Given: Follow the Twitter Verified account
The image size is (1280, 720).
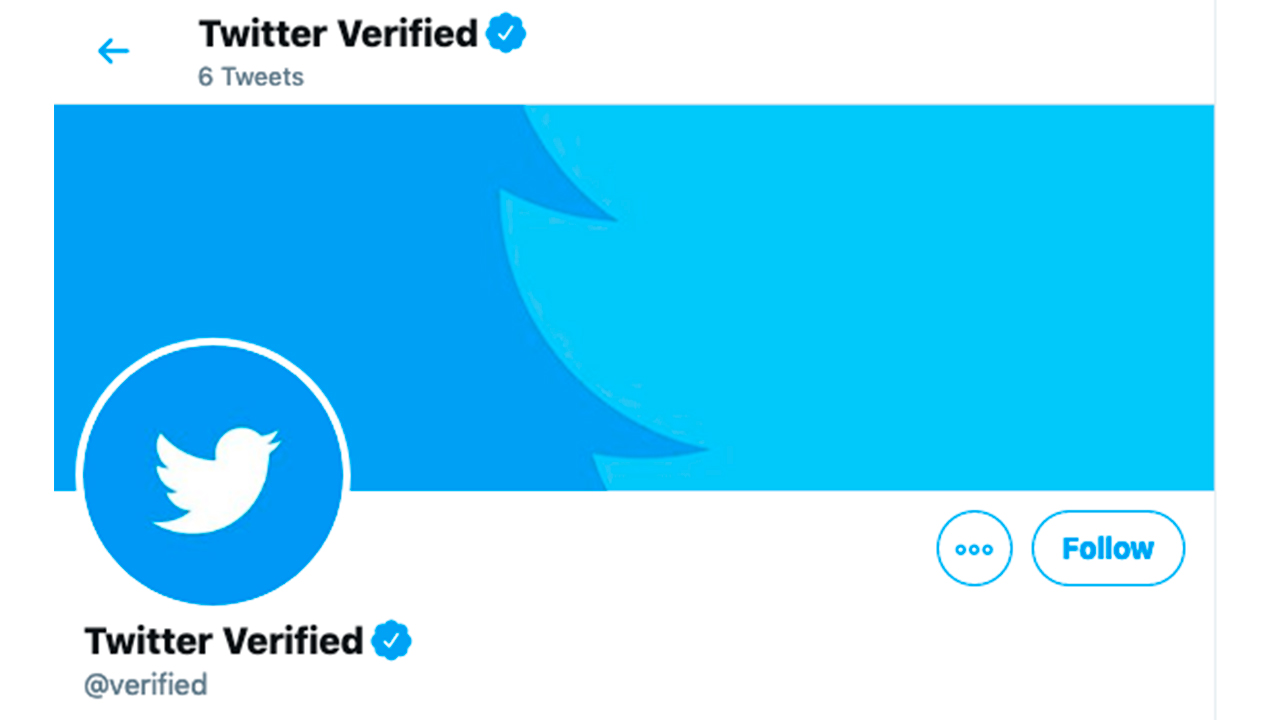Looking at the screenshot, I should (x=1108, y=548).
